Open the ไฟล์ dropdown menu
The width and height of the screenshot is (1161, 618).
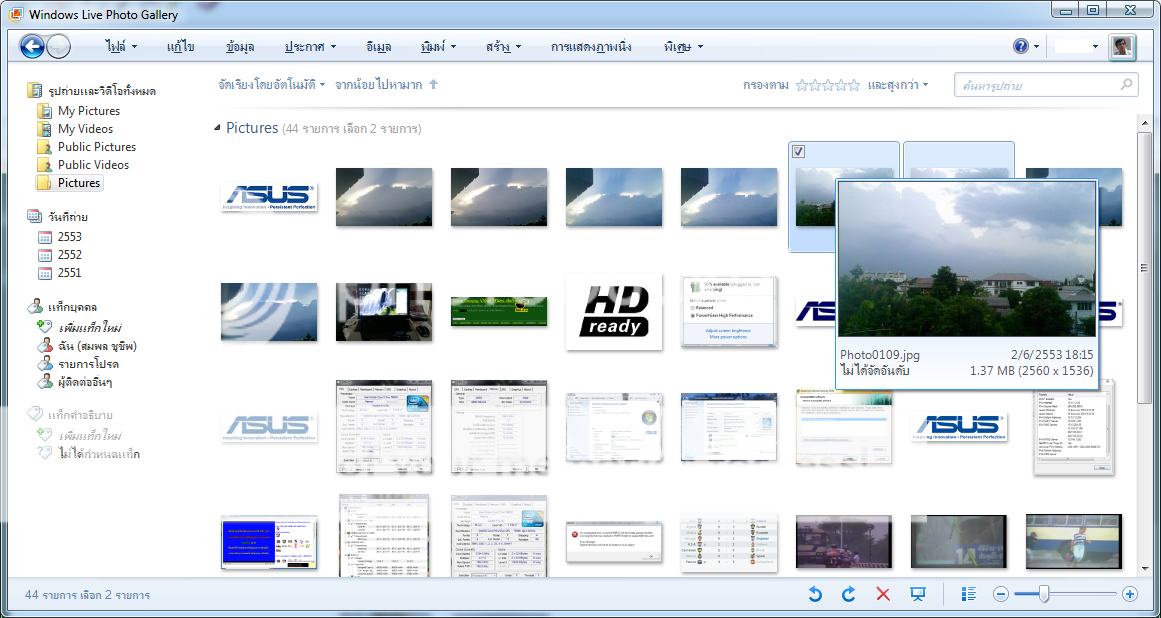click(x=121, y=47)
